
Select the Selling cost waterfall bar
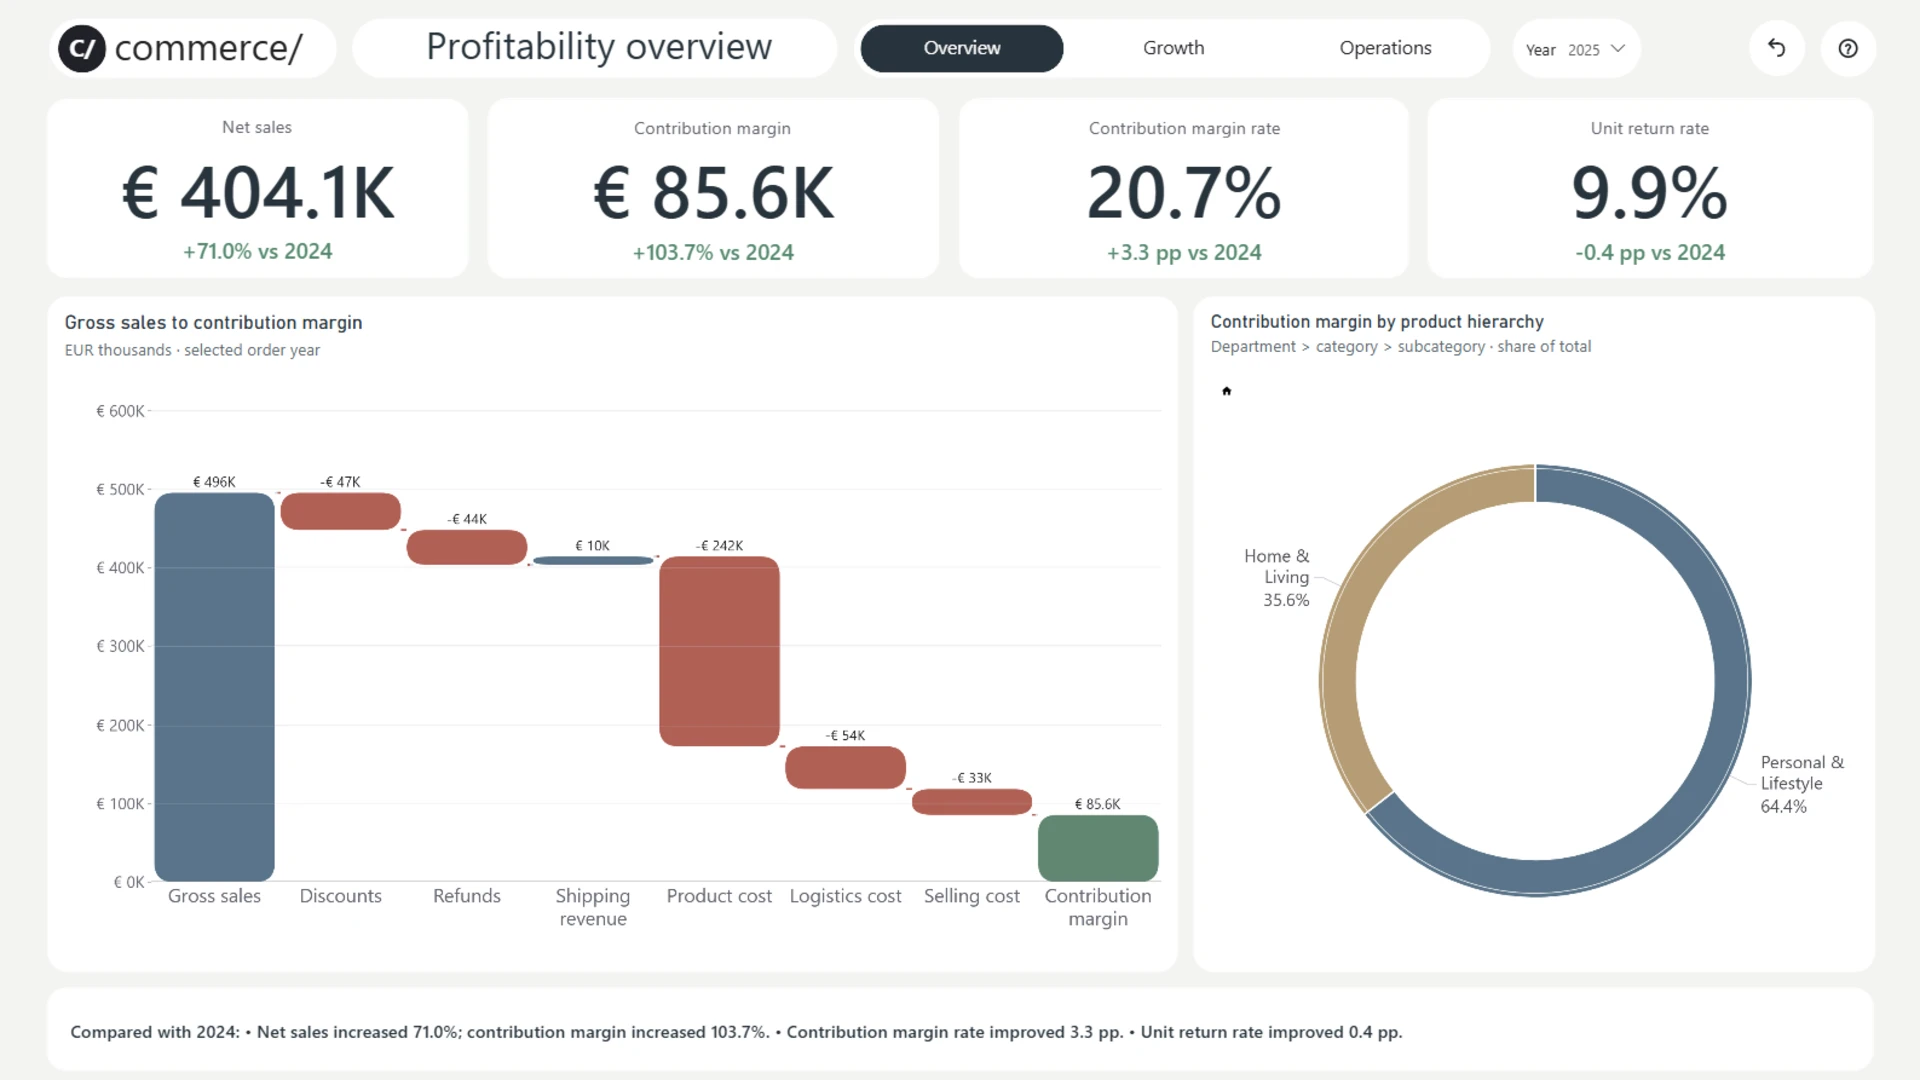[x=971, y=802]
